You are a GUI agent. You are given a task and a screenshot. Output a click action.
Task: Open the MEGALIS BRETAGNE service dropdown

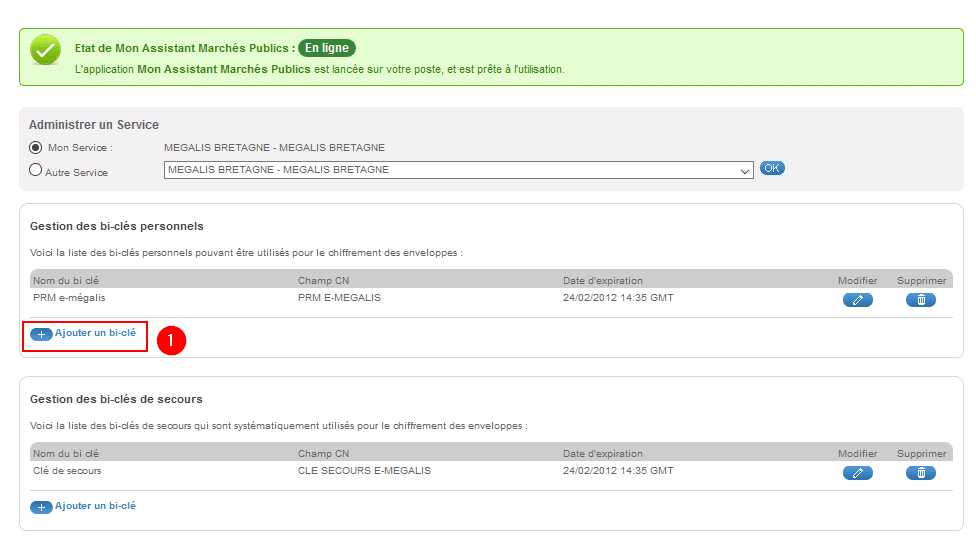(459, 170)
